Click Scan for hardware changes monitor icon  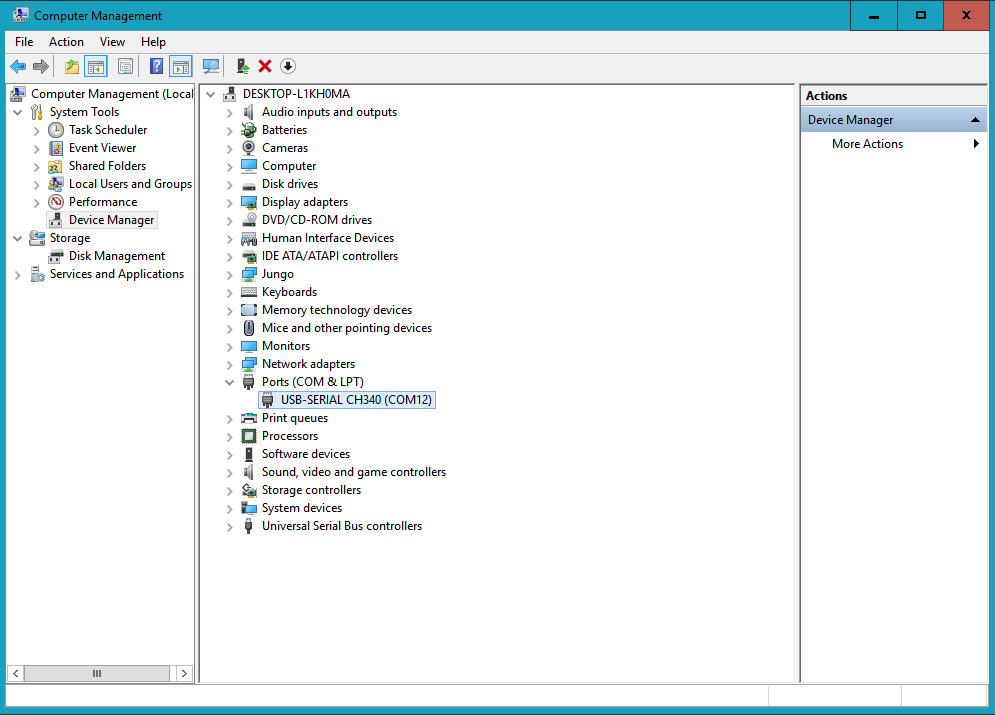pos(211,66)
